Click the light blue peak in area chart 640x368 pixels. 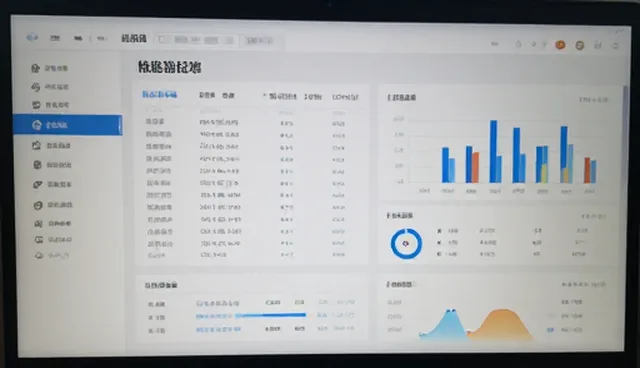click(x=449, y=324)
